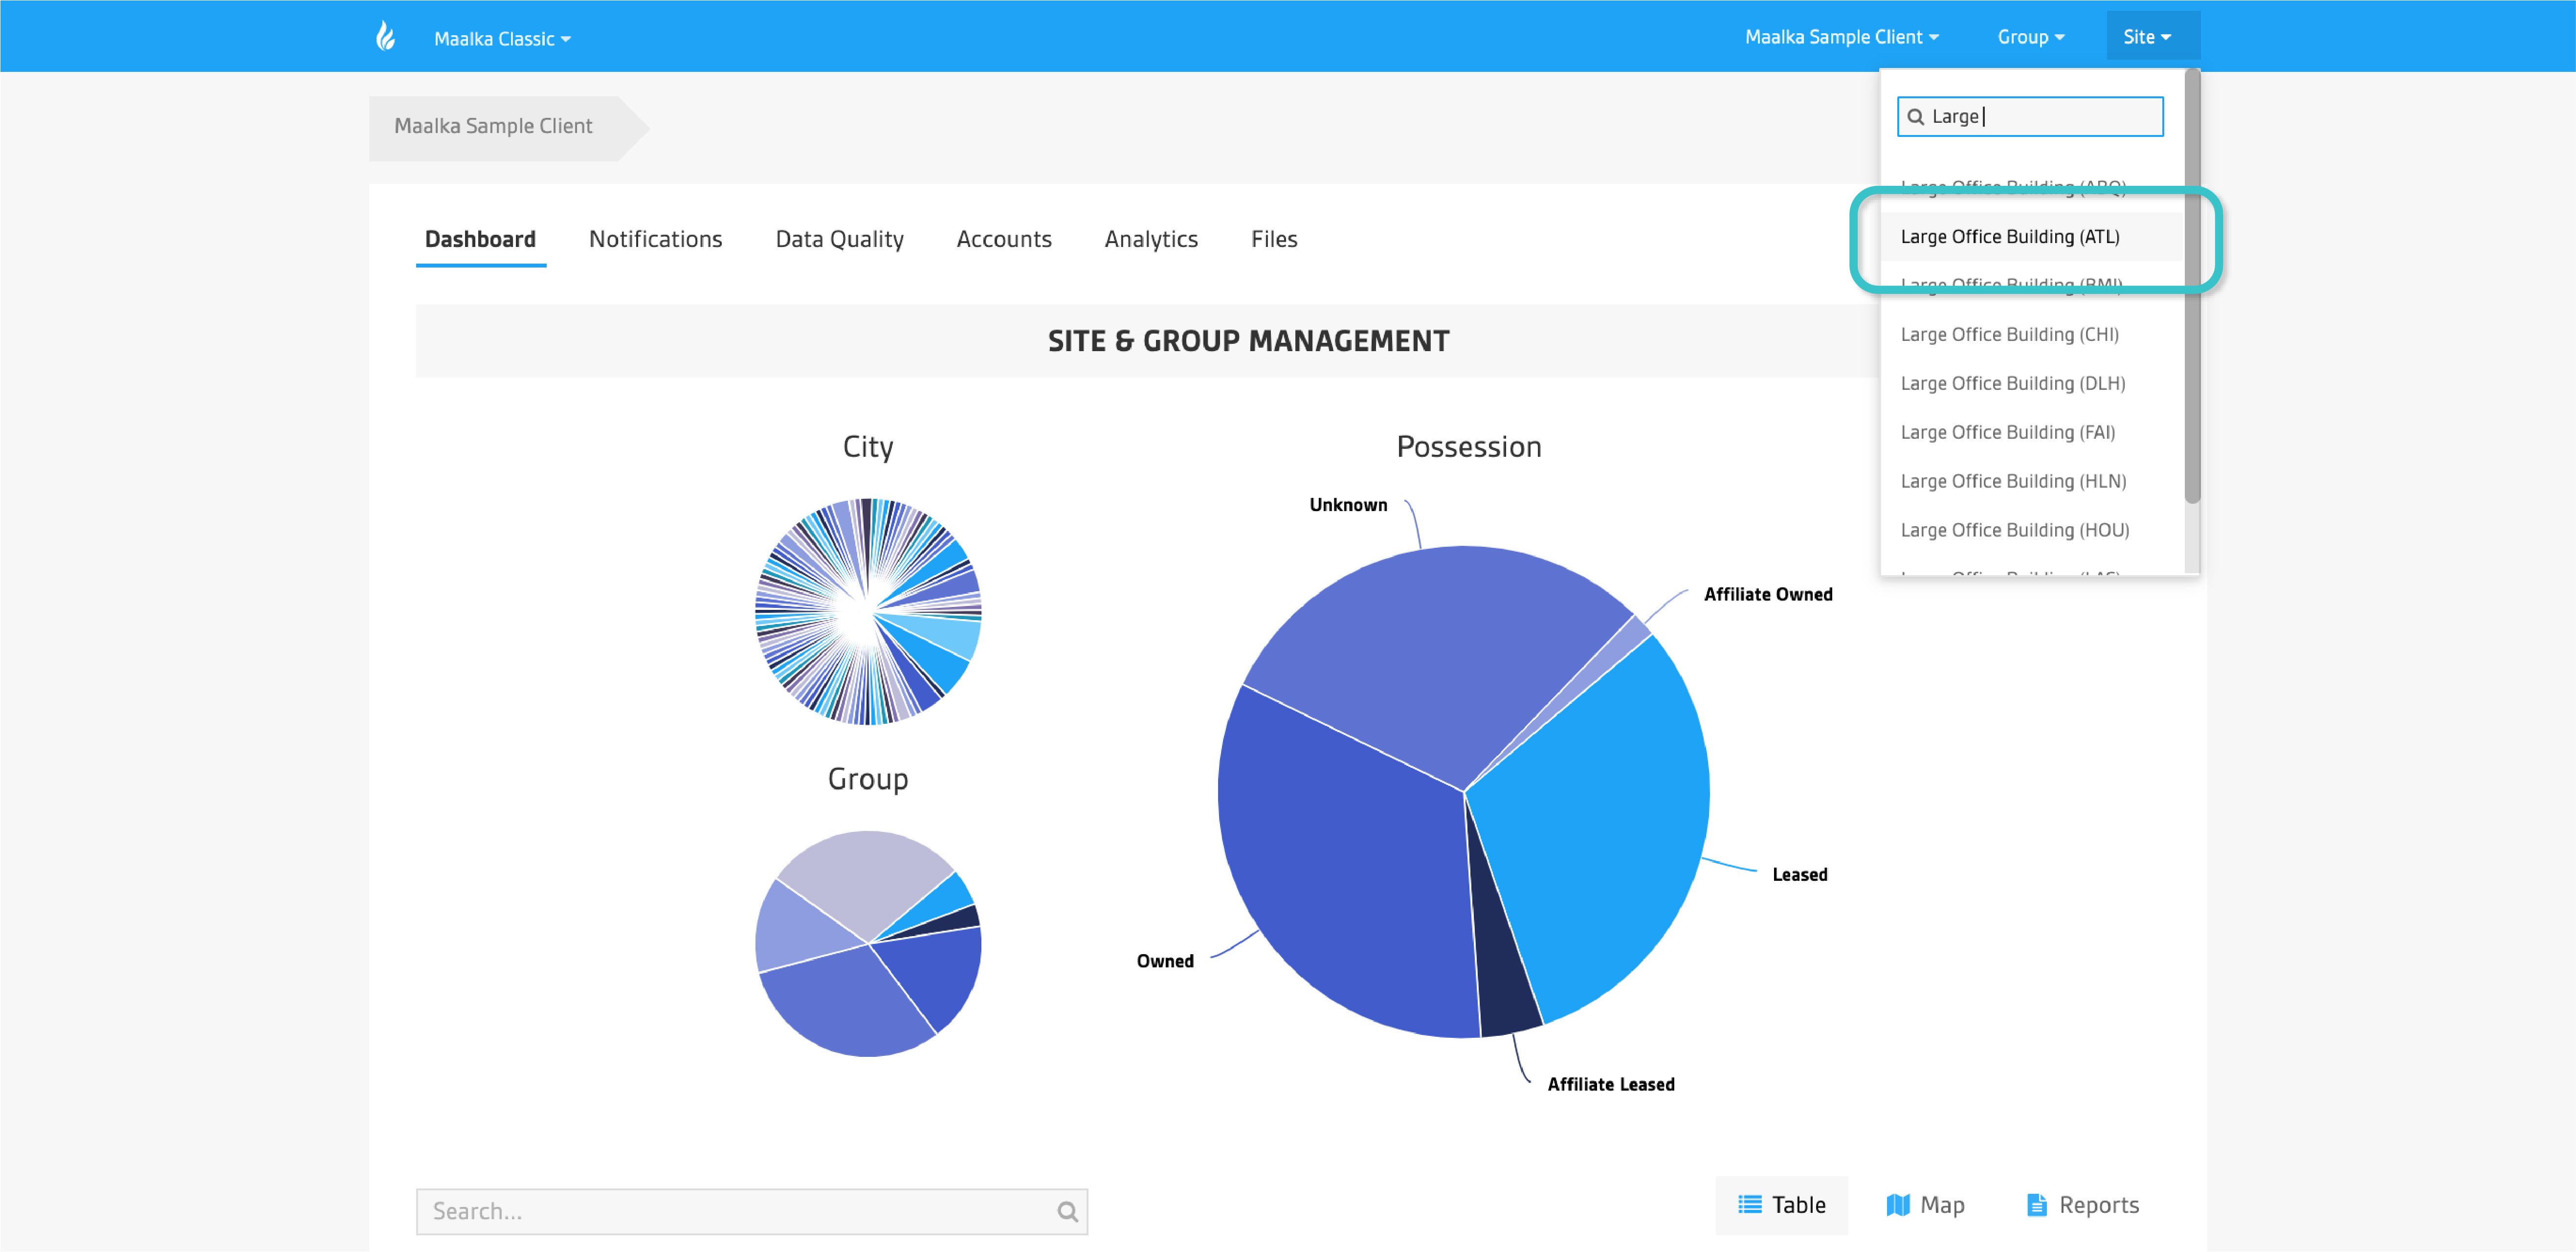This screenshot has width=2576, height=1252.
Task: Click the Reports document icon
Action: tap(2036, 1204)
